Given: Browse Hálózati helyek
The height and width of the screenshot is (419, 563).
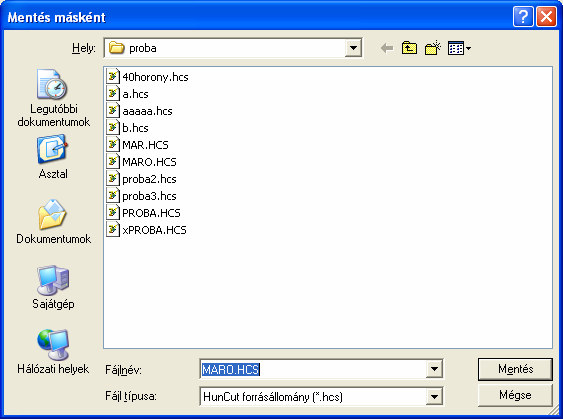Looking at the screenshot, I should click(53, 352).
